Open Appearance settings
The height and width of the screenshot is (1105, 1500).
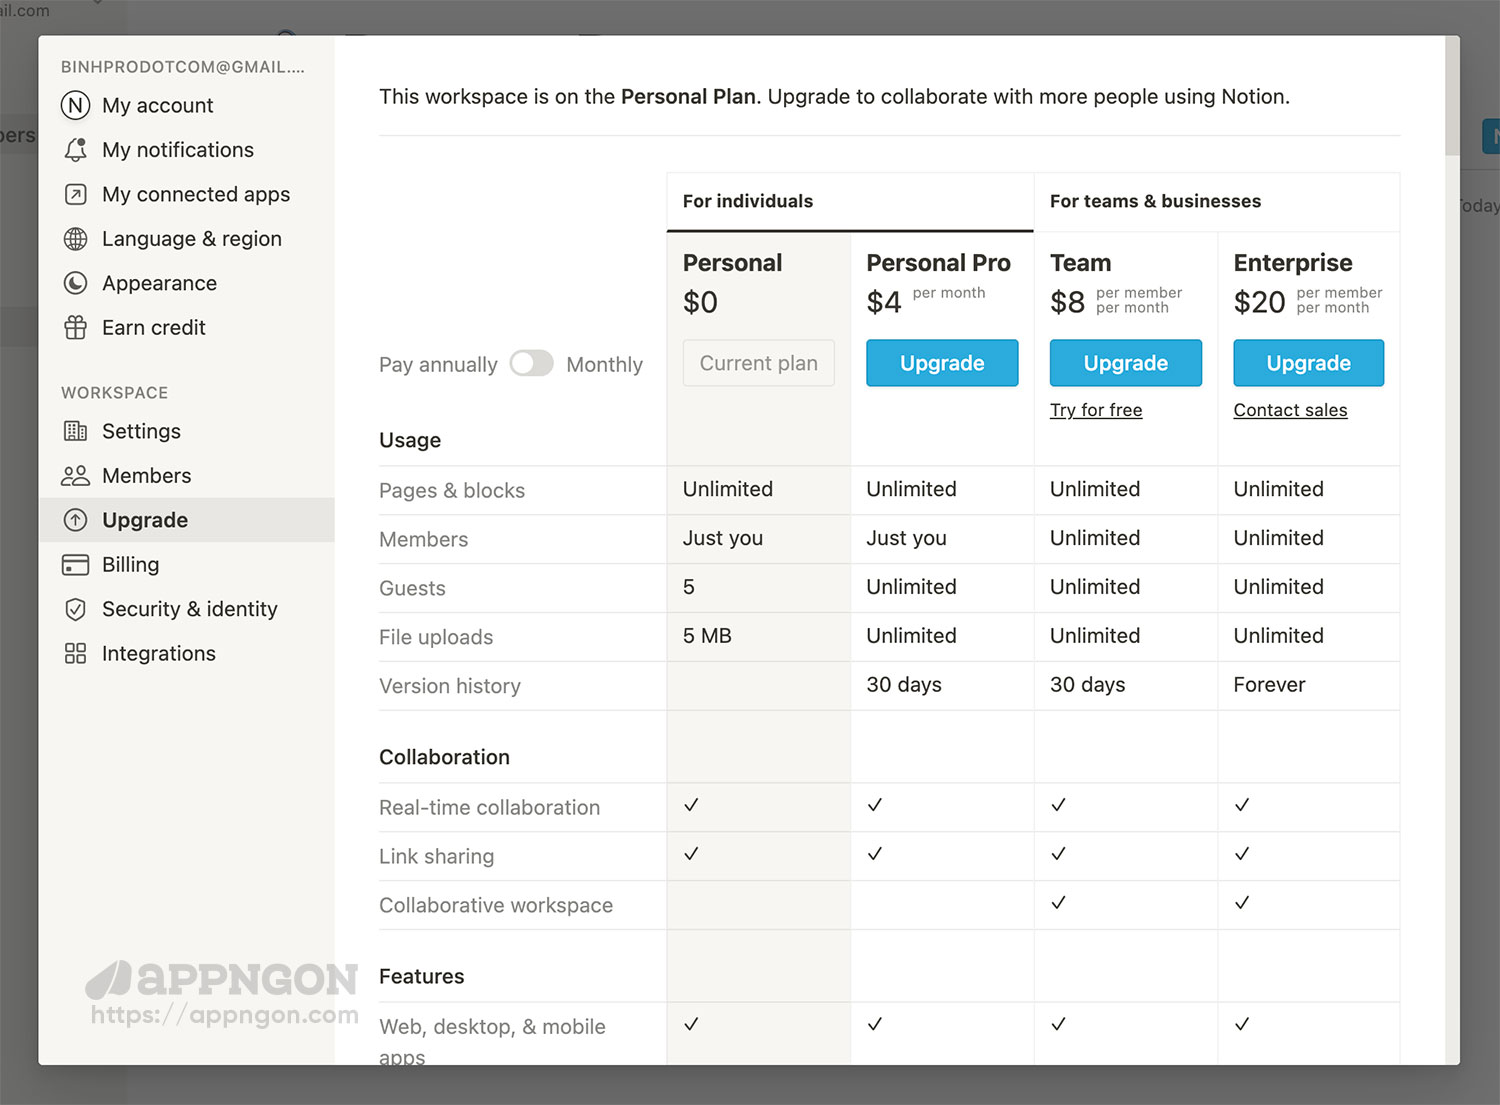coord(186,283)
